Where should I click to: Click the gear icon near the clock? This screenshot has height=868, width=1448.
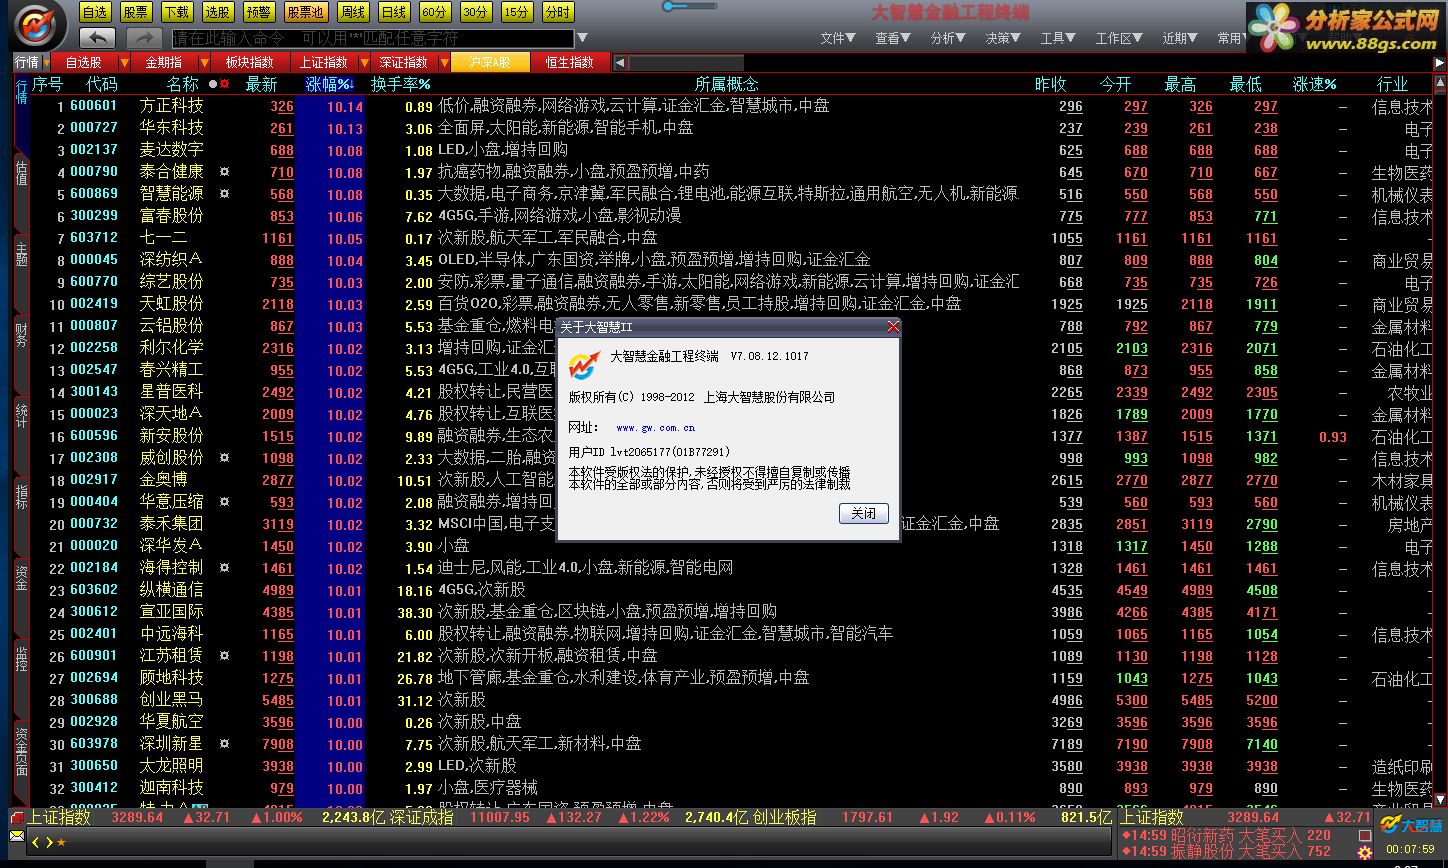[x=1365, y=852]
